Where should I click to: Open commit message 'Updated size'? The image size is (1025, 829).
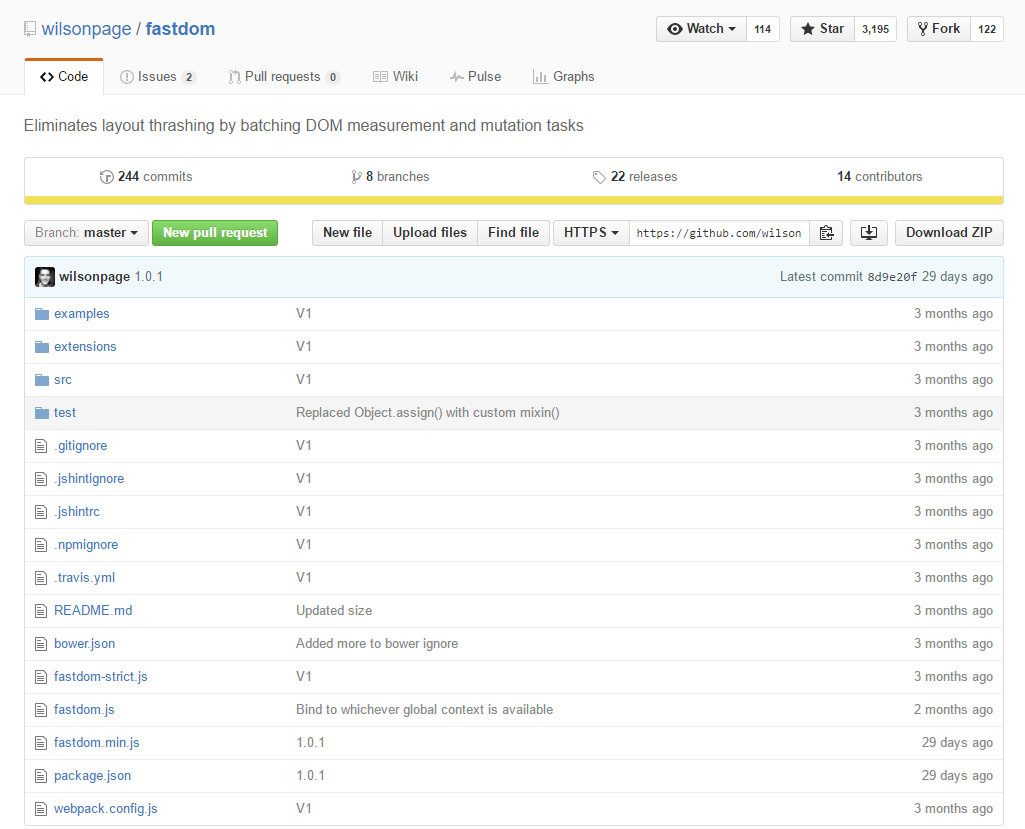[x=334, y=611]
